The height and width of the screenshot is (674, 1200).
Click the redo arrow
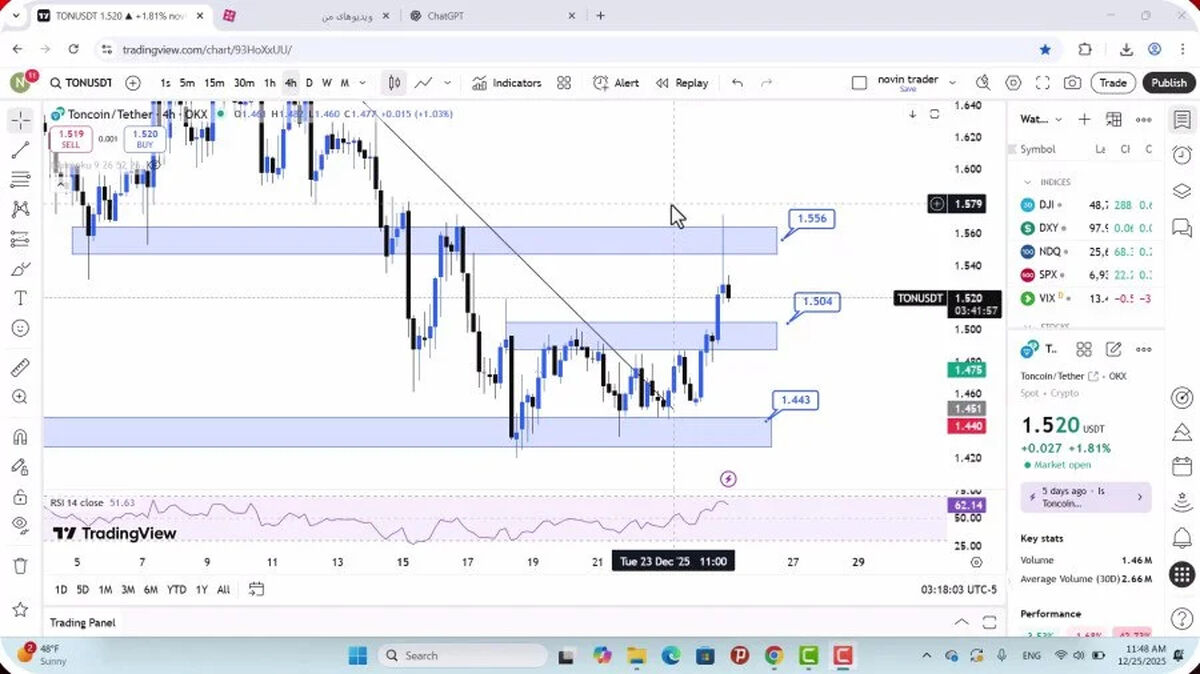click(767, 83)
